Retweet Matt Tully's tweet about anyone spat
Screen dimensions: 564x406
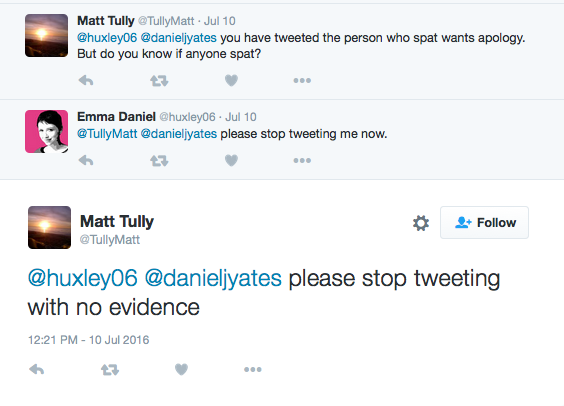click(159, 81)
